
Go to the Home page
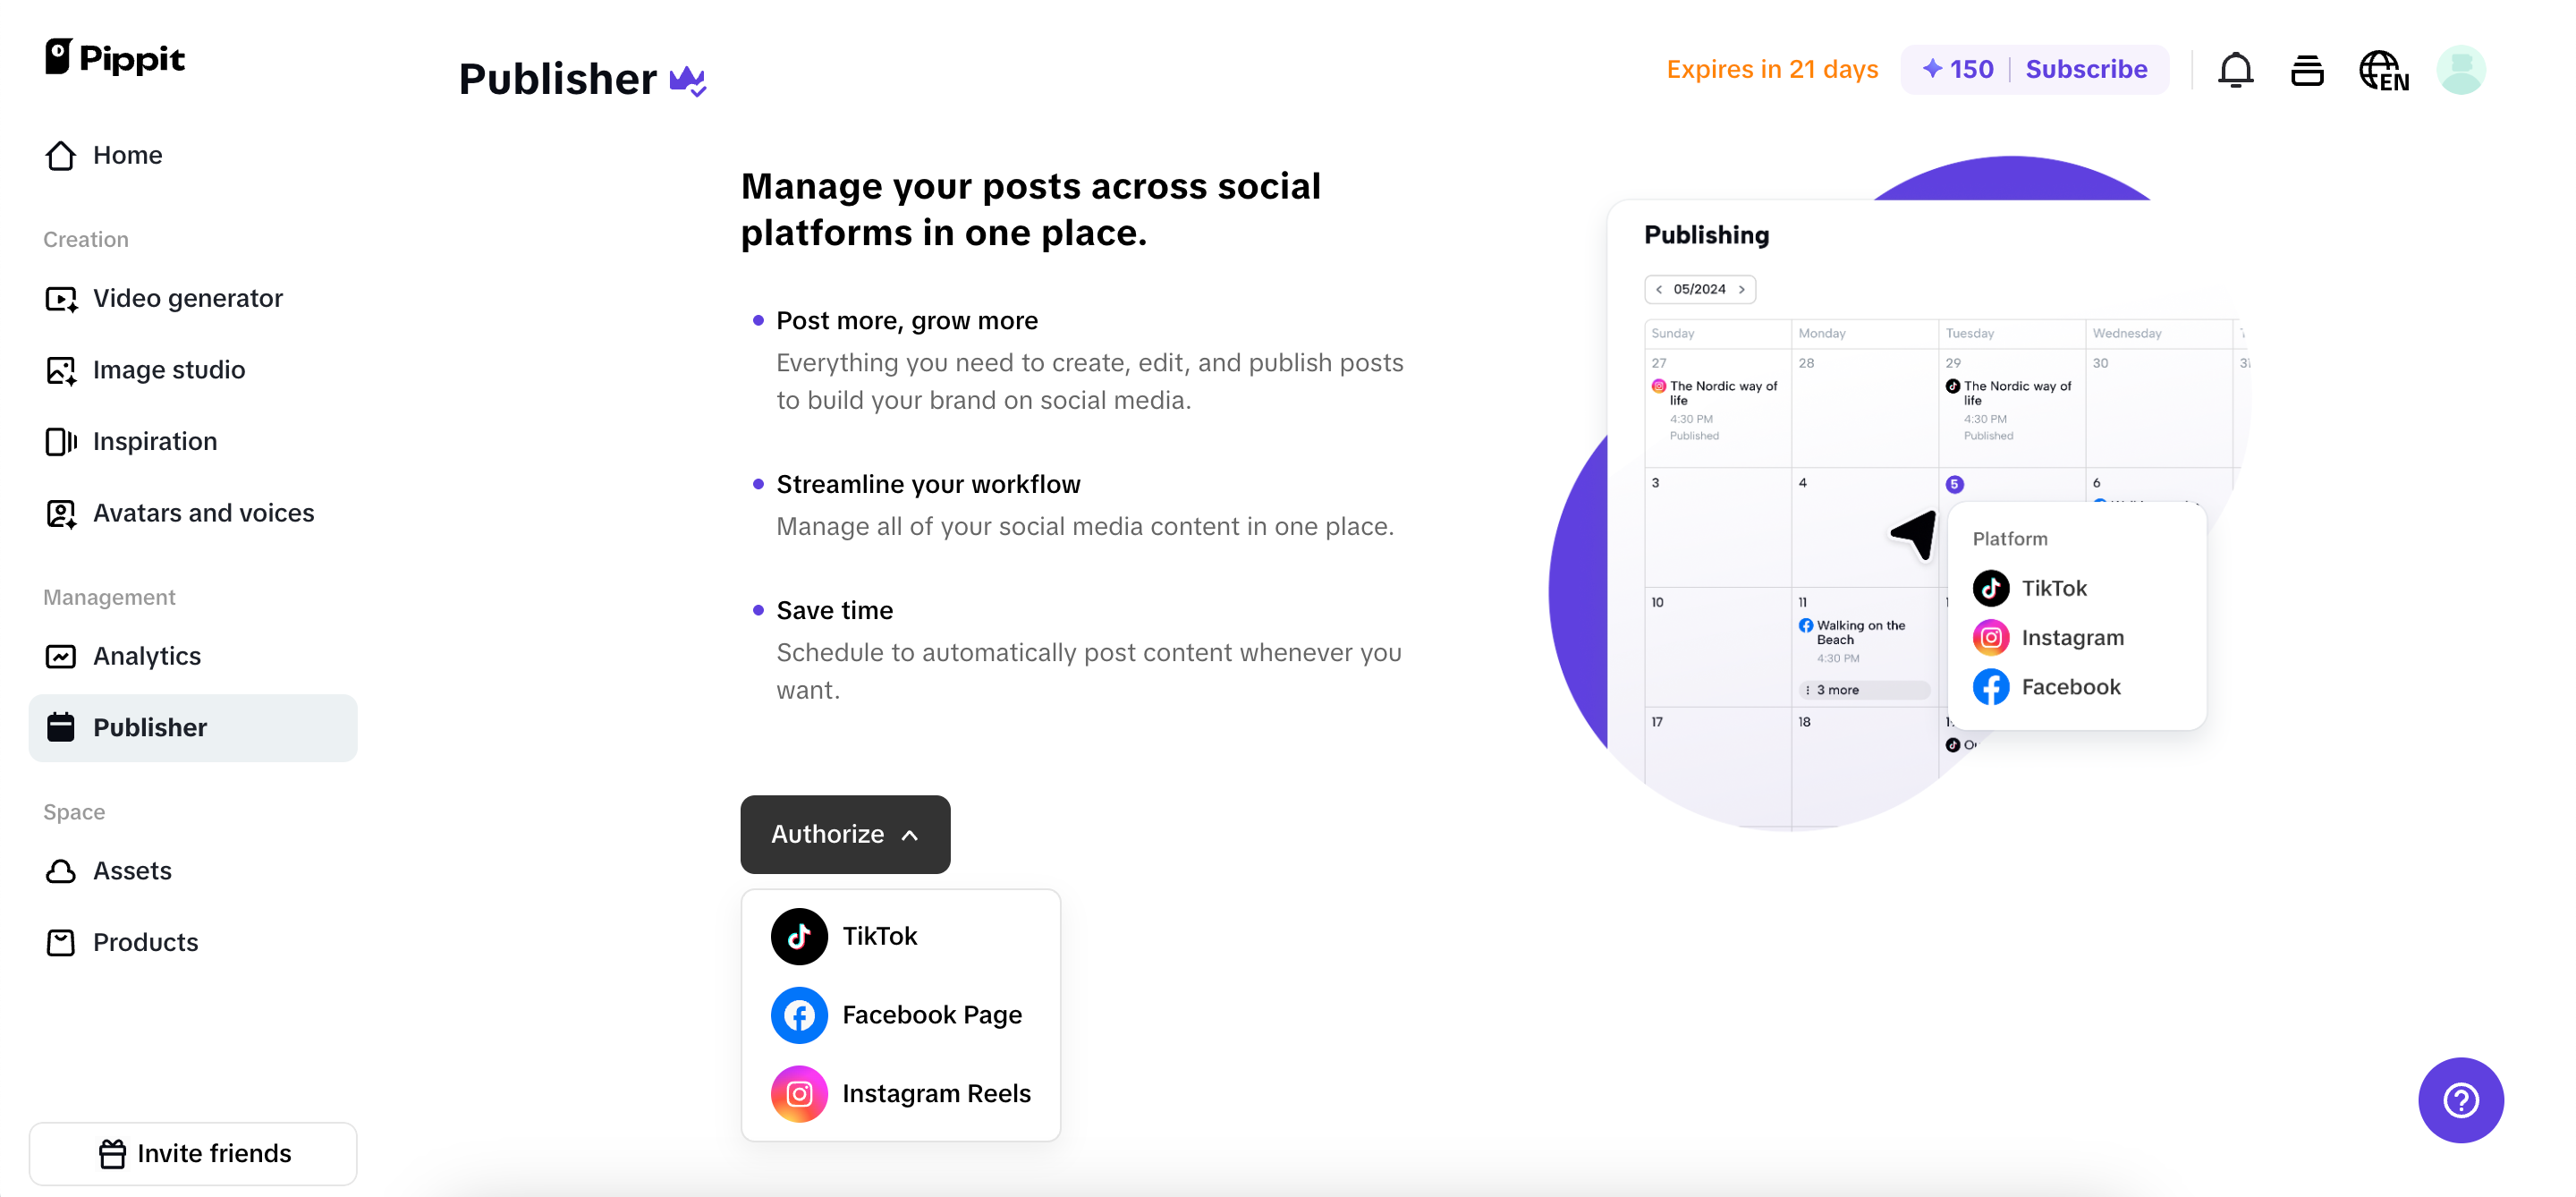(127, 155)
